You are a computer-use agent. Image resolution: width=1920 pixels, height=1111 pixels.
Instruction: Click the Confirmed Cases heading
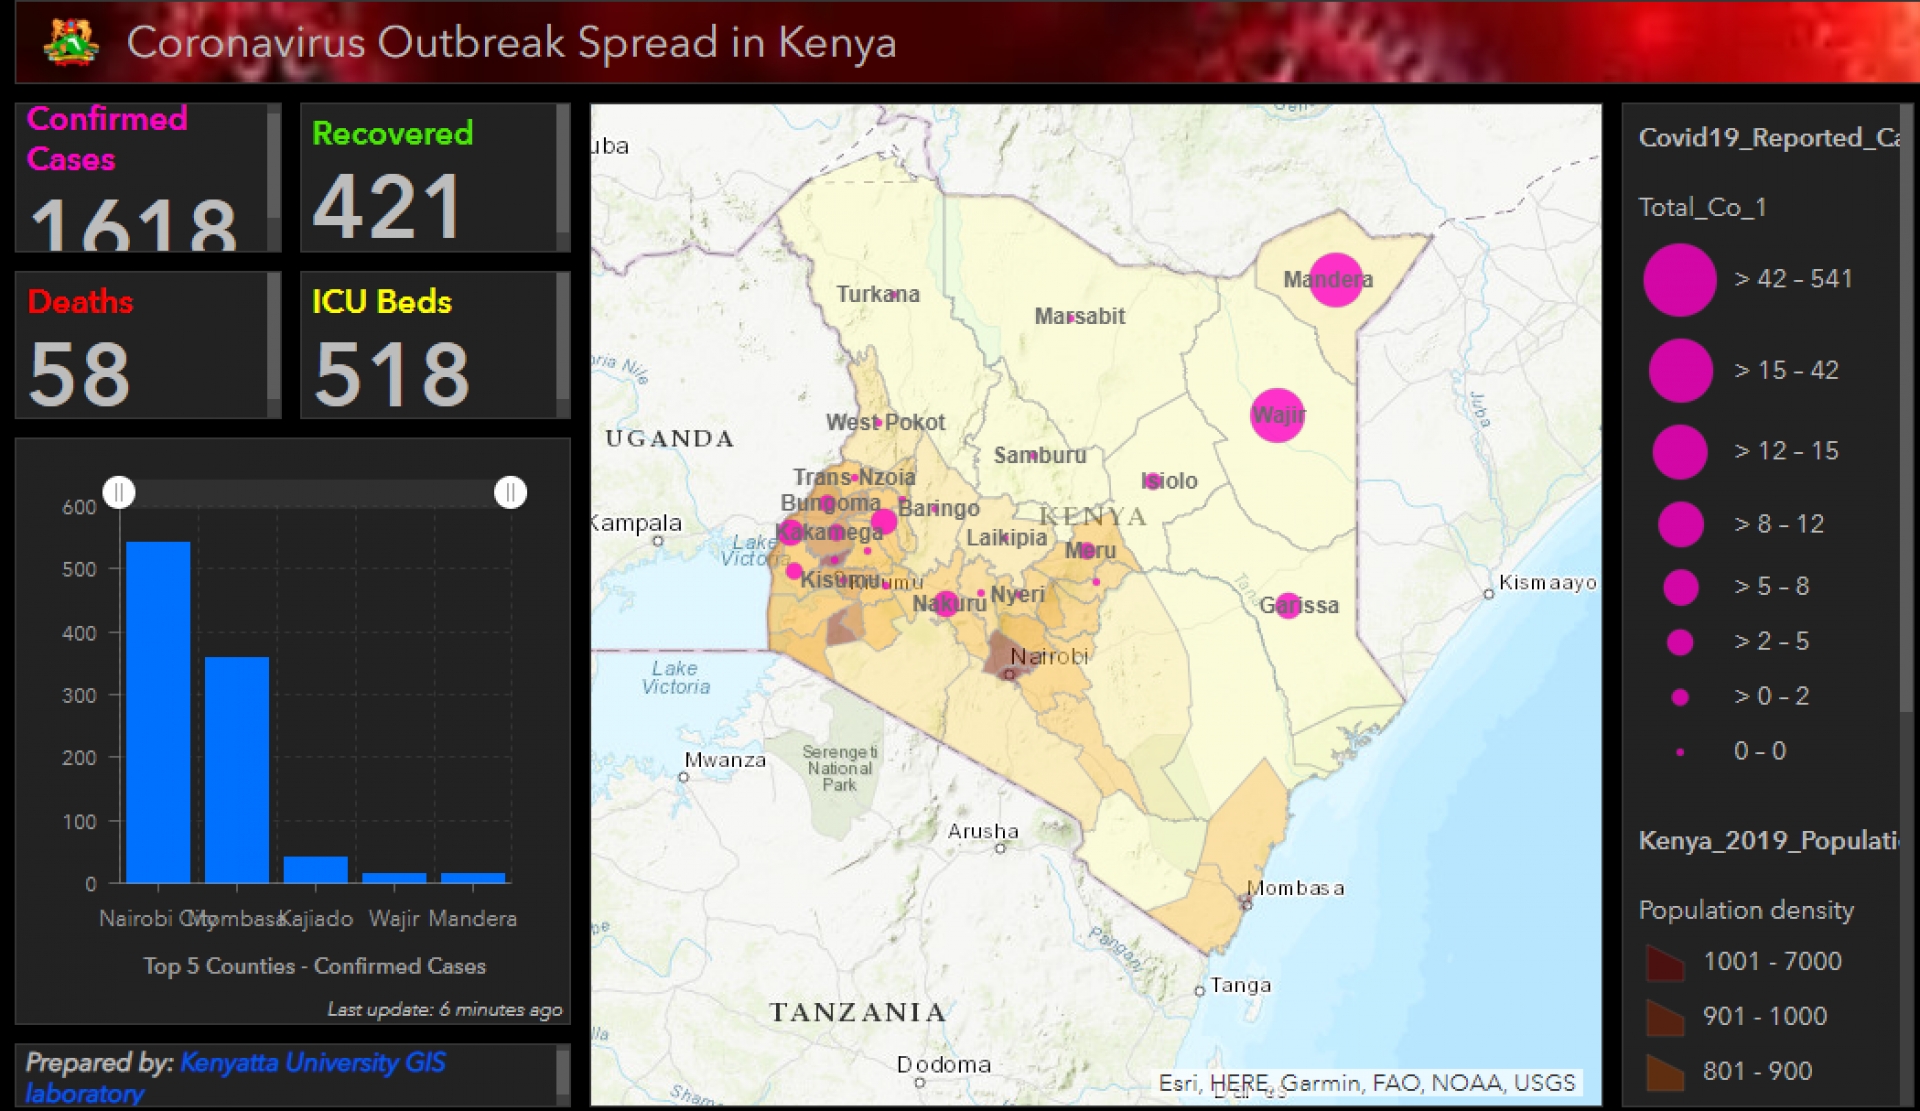[107, 139]
